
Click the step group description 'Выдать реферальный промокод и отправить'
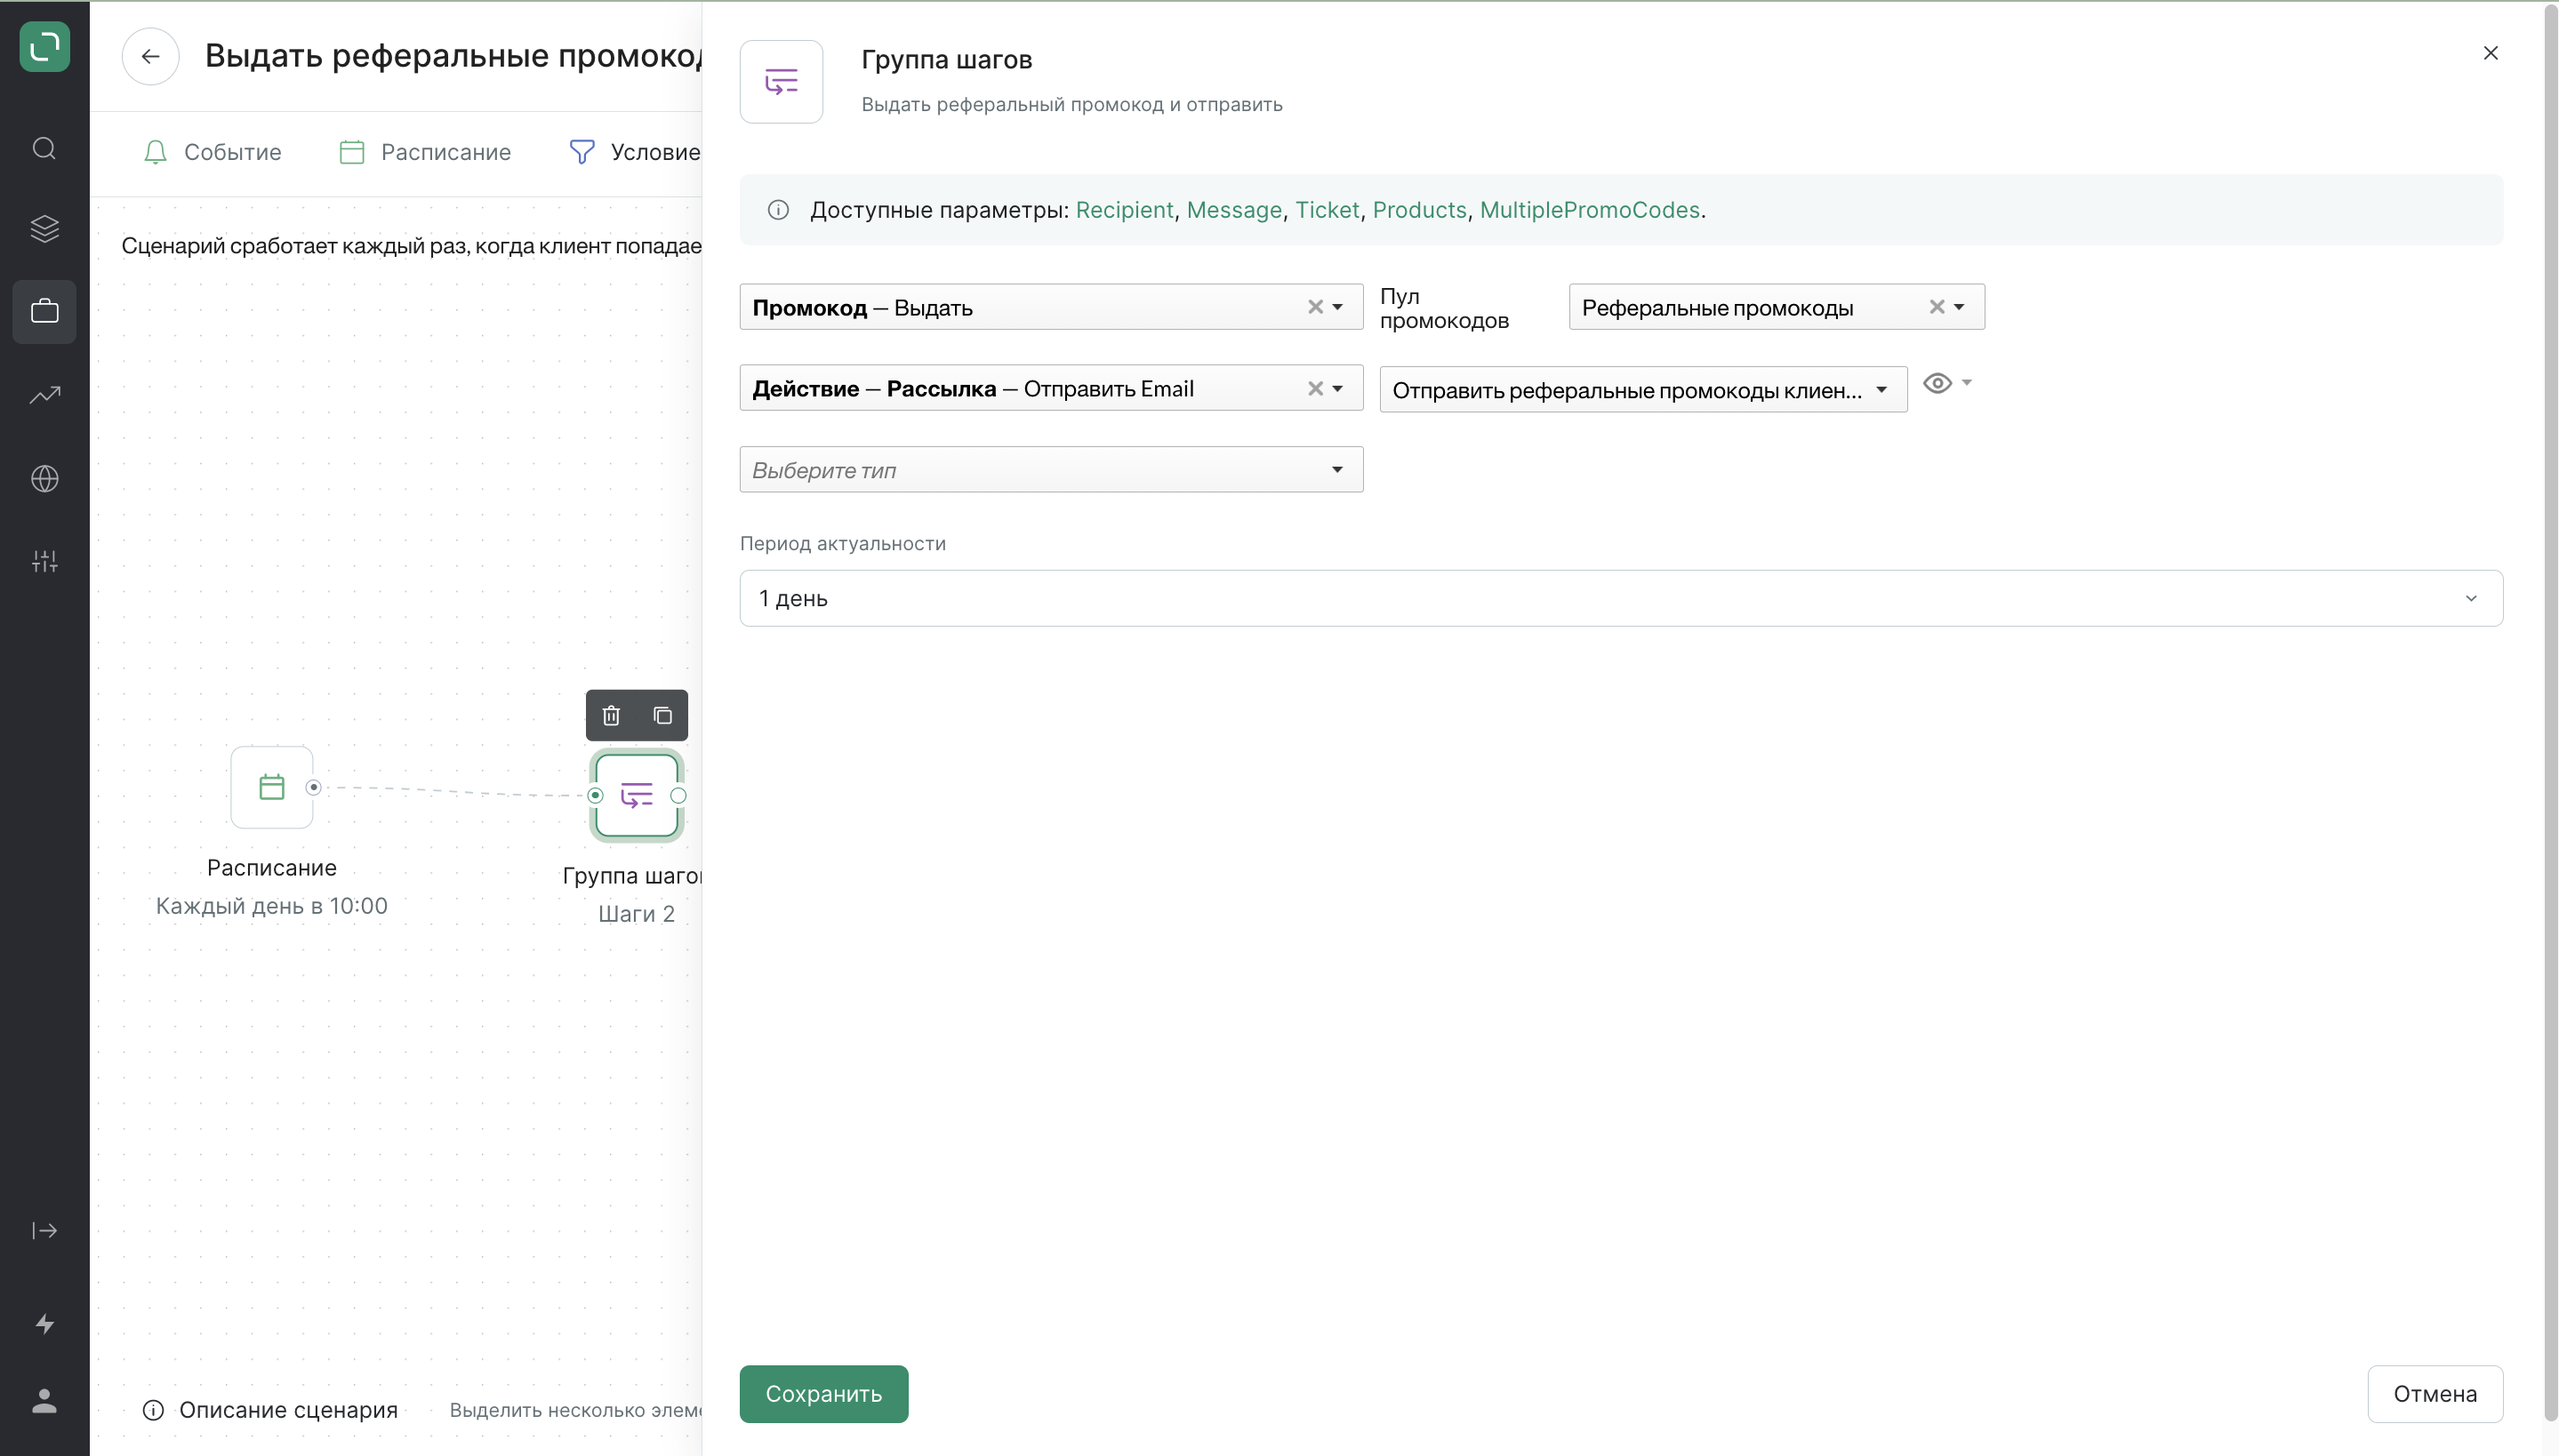(x=1071, y=104)
